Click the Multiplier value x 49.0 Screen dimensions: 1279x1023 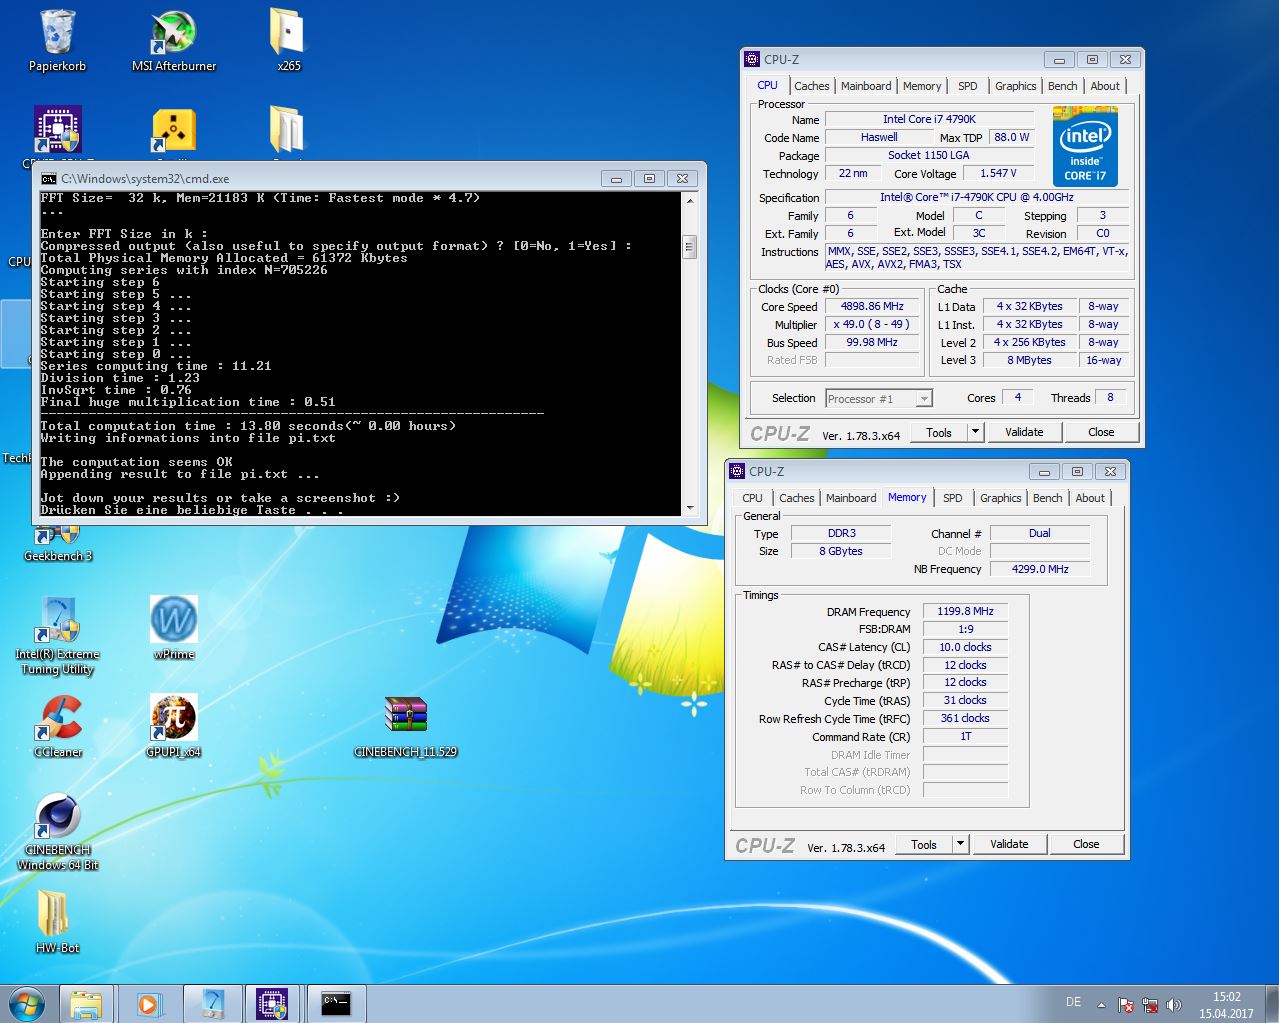(x=872, y=325)
